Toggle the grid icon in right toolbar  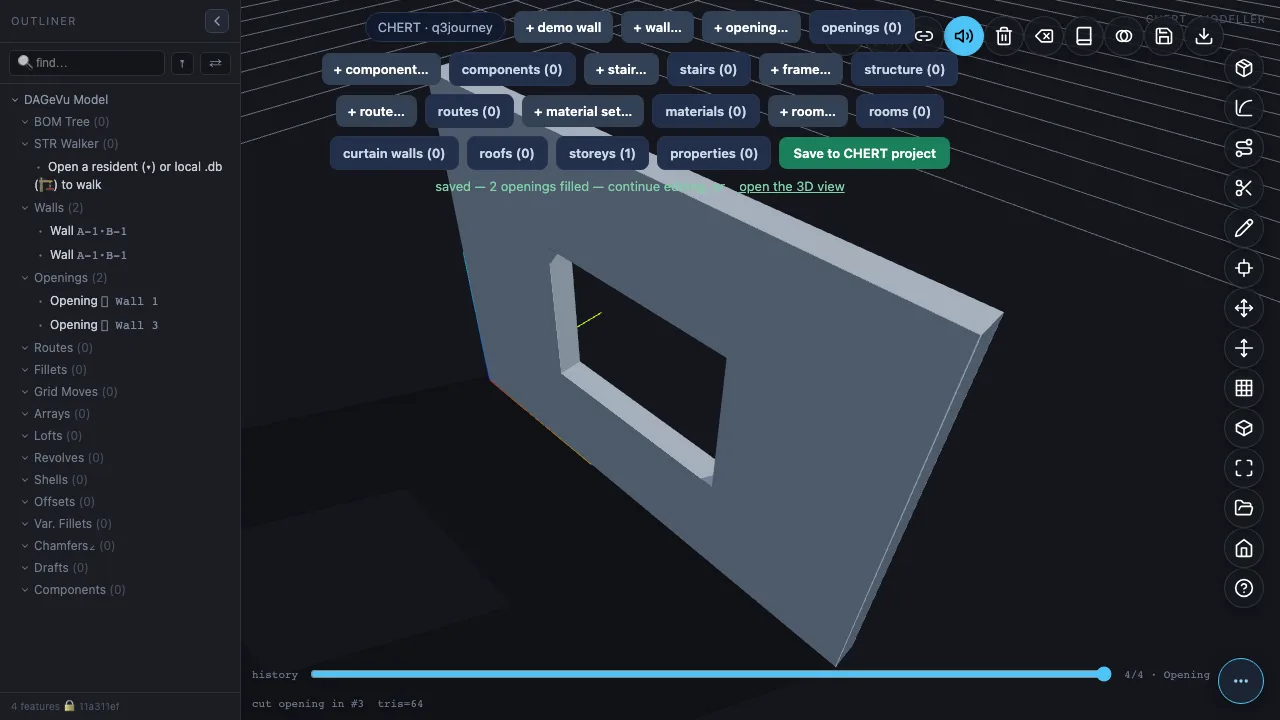(x=1244, y=388)
